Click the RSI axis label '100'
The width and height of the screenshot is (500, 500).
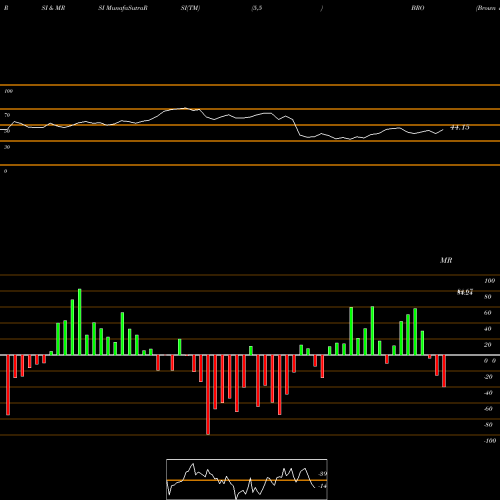click(x=8, y=91)
